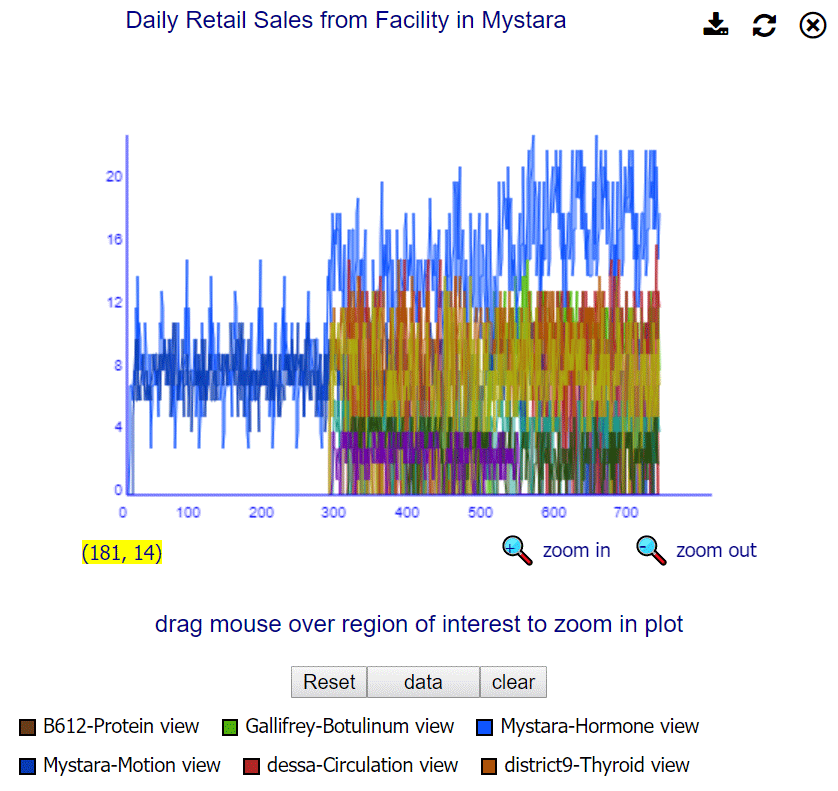Click the 'zoom out' text link
838x791 pixels.
(x=716, y=550)
